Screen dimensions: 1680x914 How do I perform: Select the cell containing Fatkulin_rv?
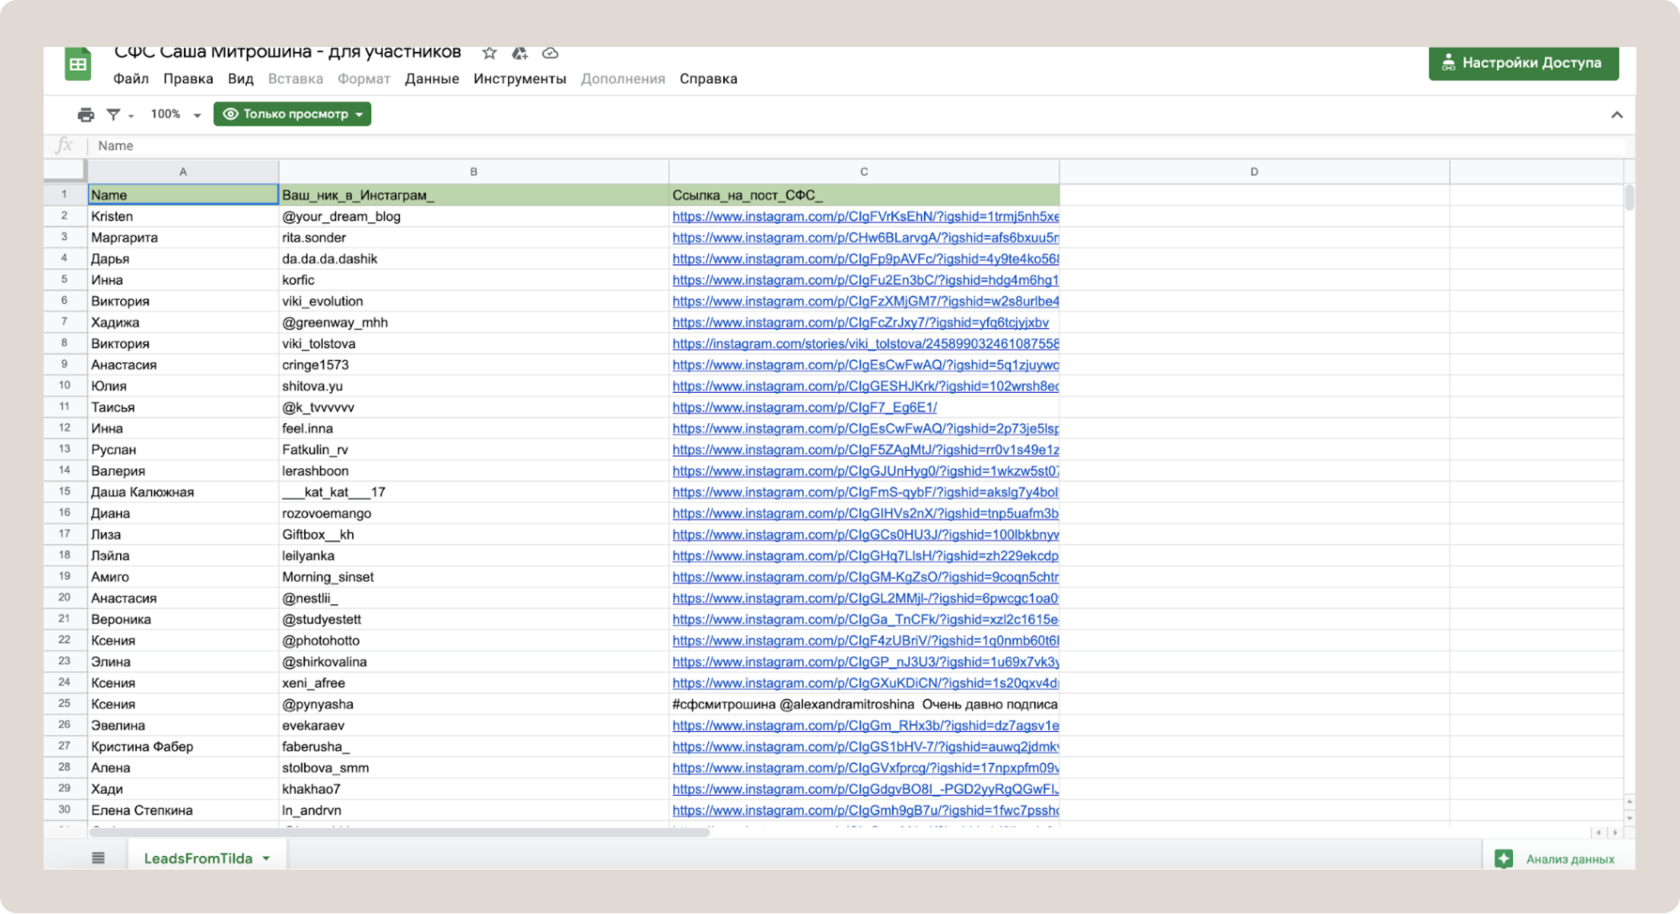[474, 450]
